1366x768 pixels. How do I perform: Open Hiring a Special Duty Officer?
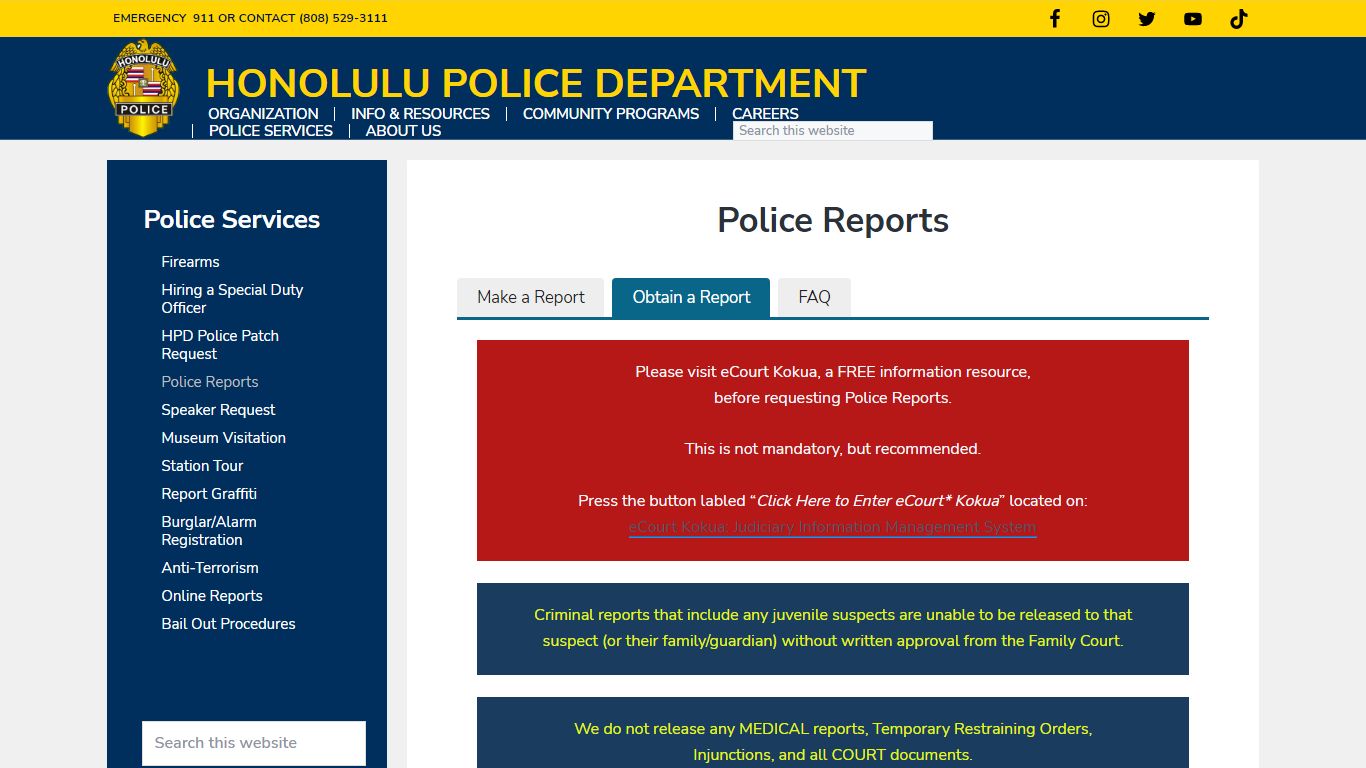pyautogui.click(x=232, y=299)
